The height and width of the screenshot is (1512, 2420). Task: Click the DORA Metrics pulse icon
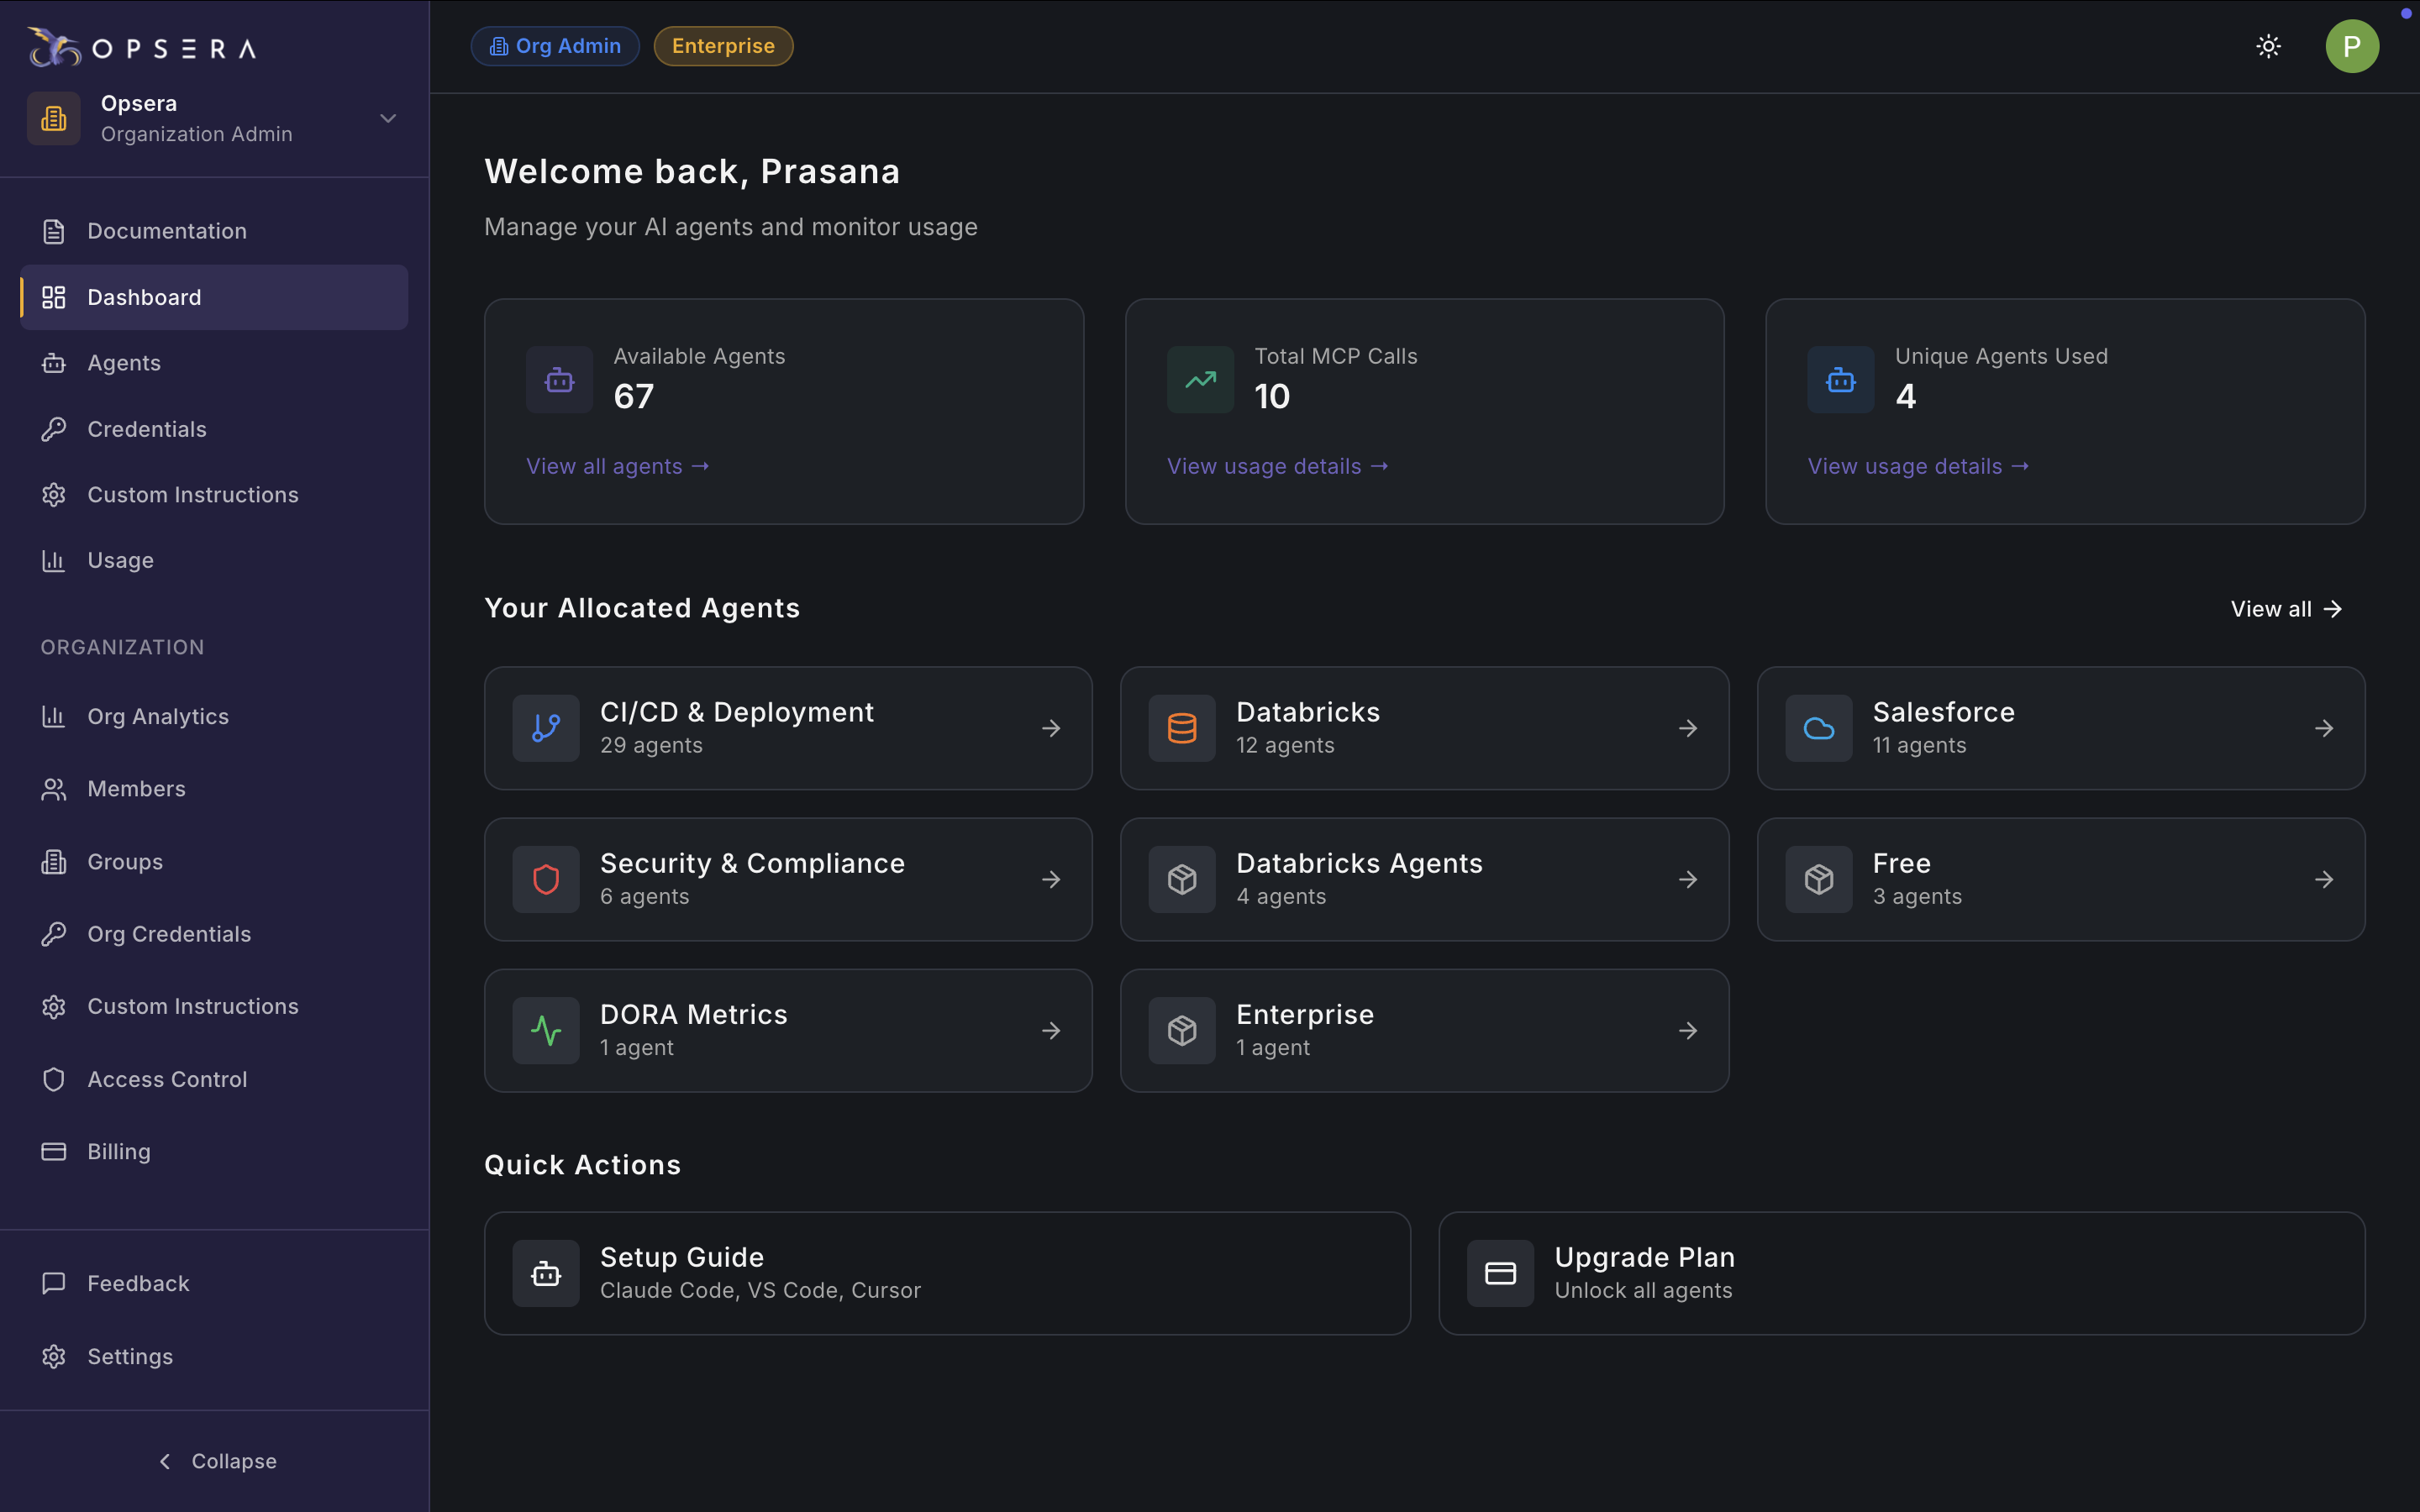546,1030
